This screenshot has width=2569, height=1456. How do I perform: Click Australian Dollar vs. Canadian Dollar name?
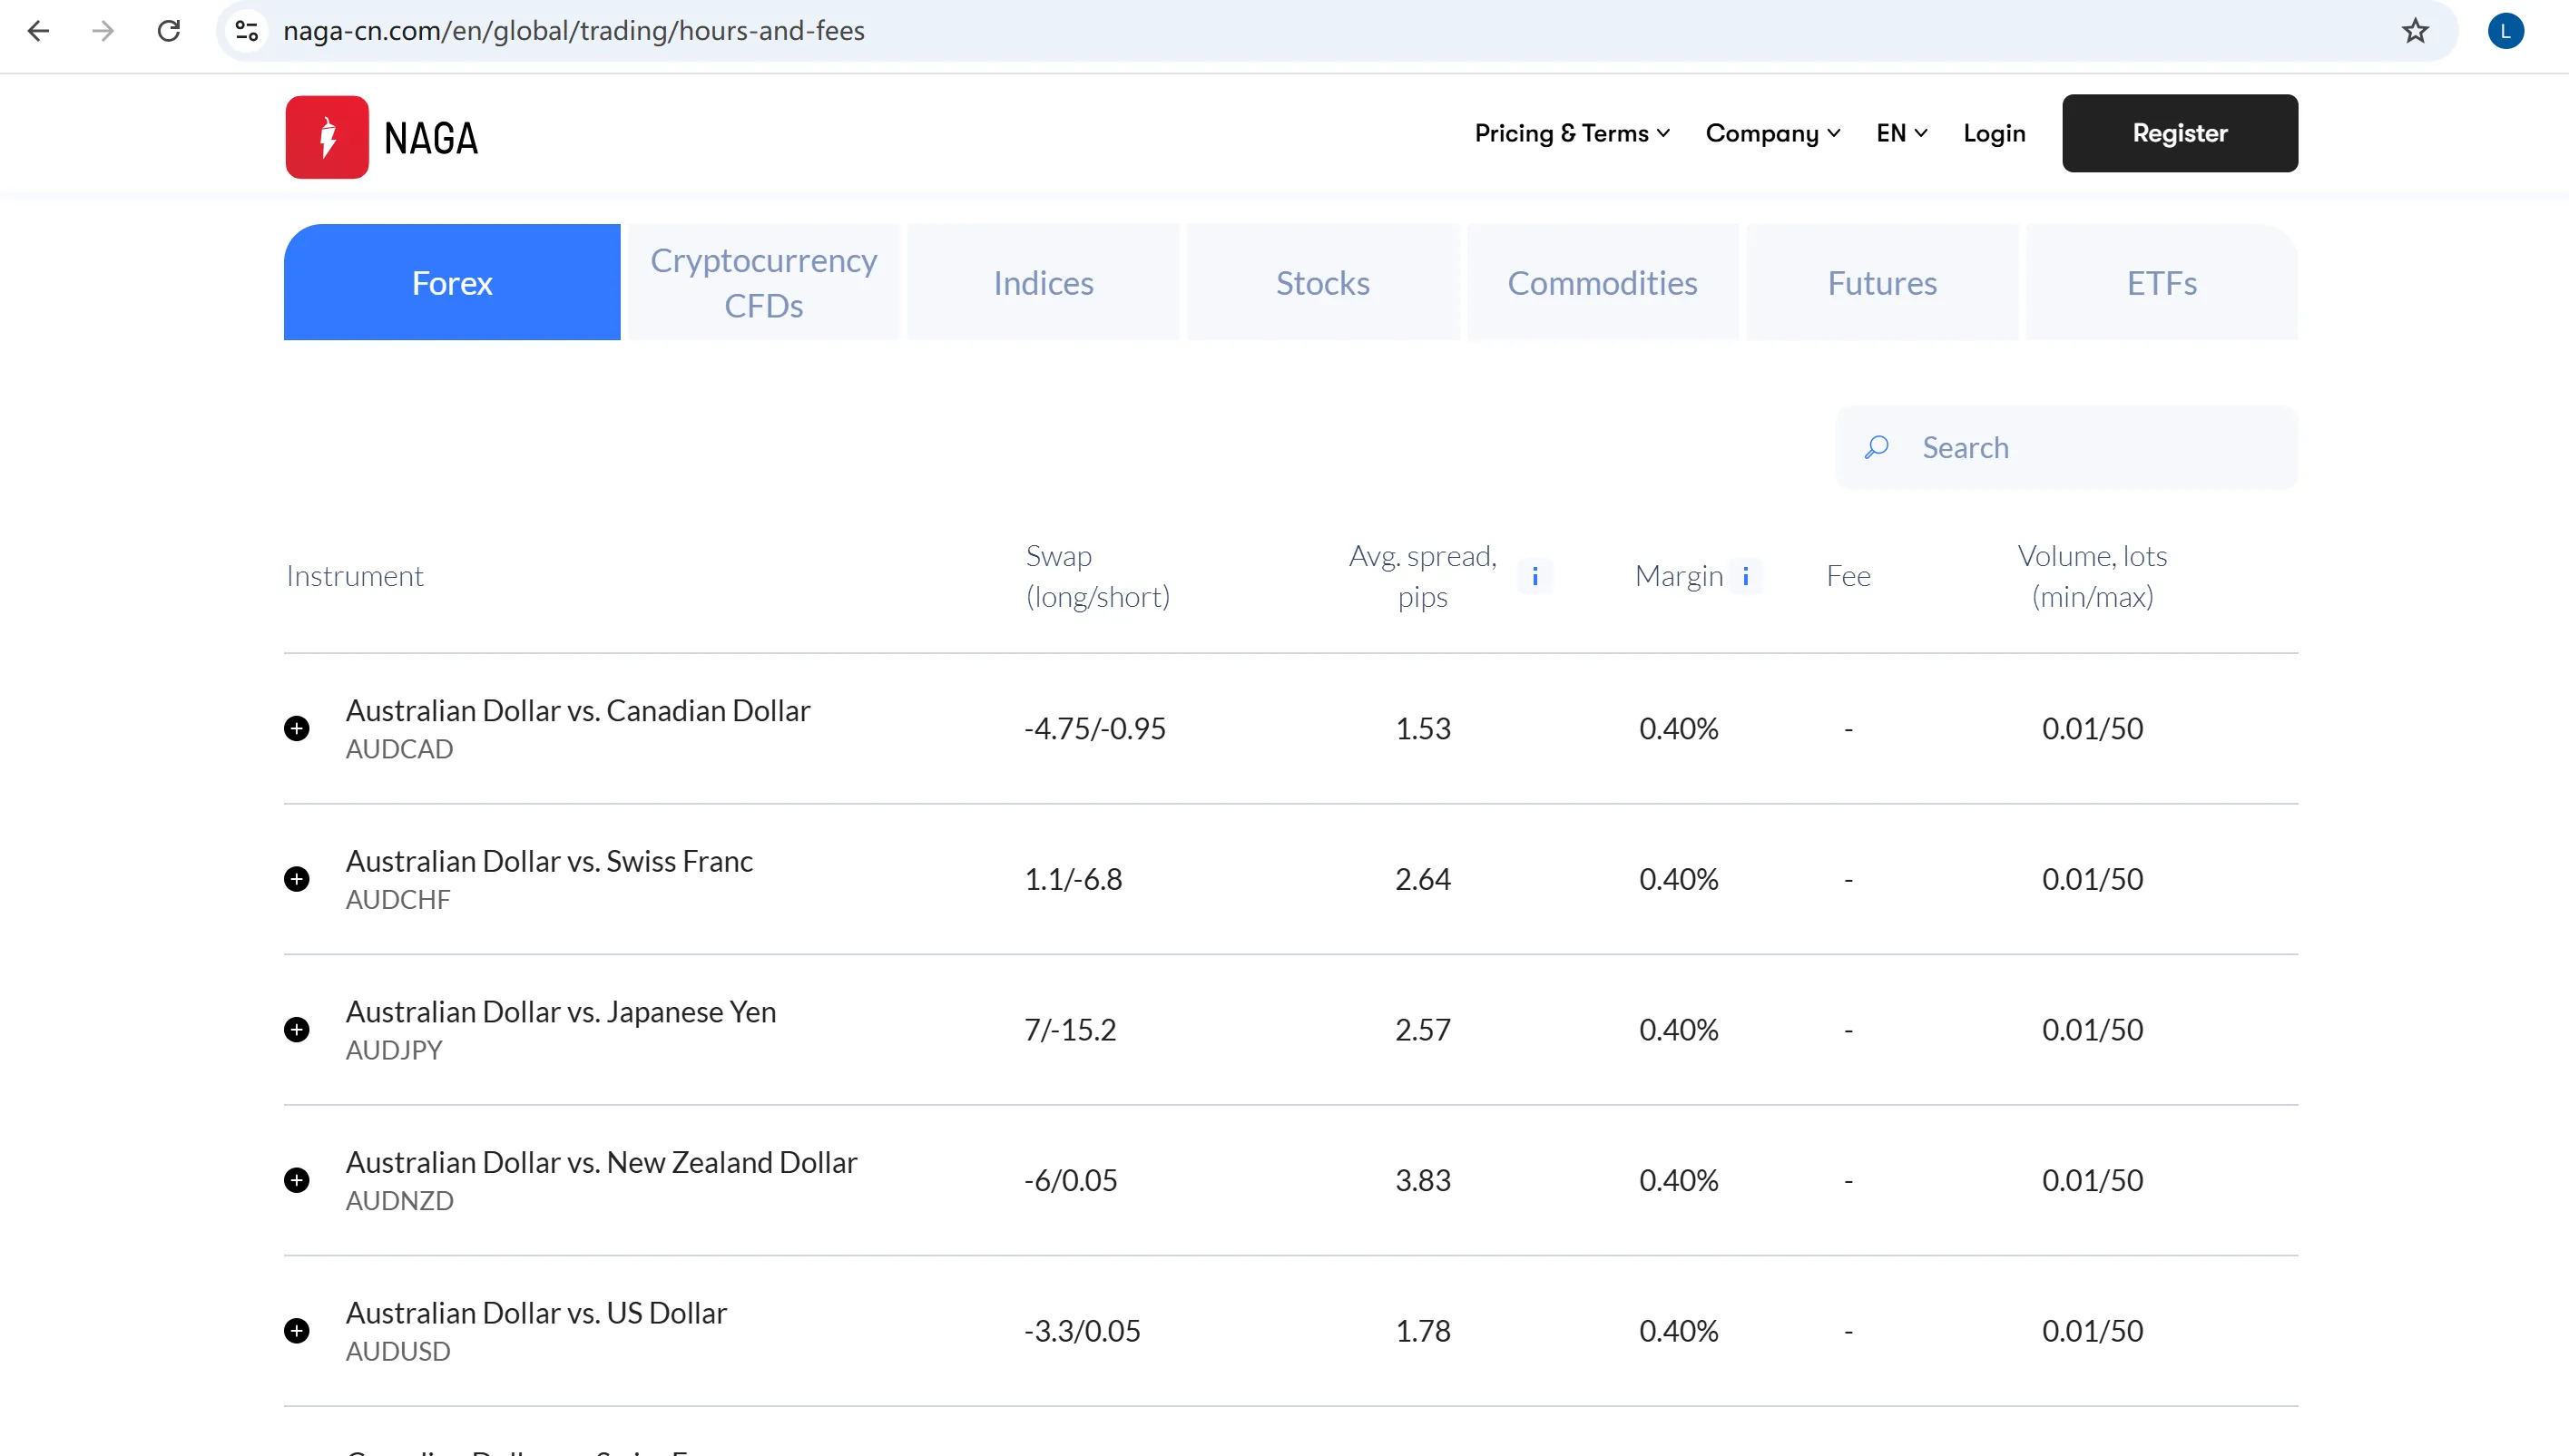[578, 710]
